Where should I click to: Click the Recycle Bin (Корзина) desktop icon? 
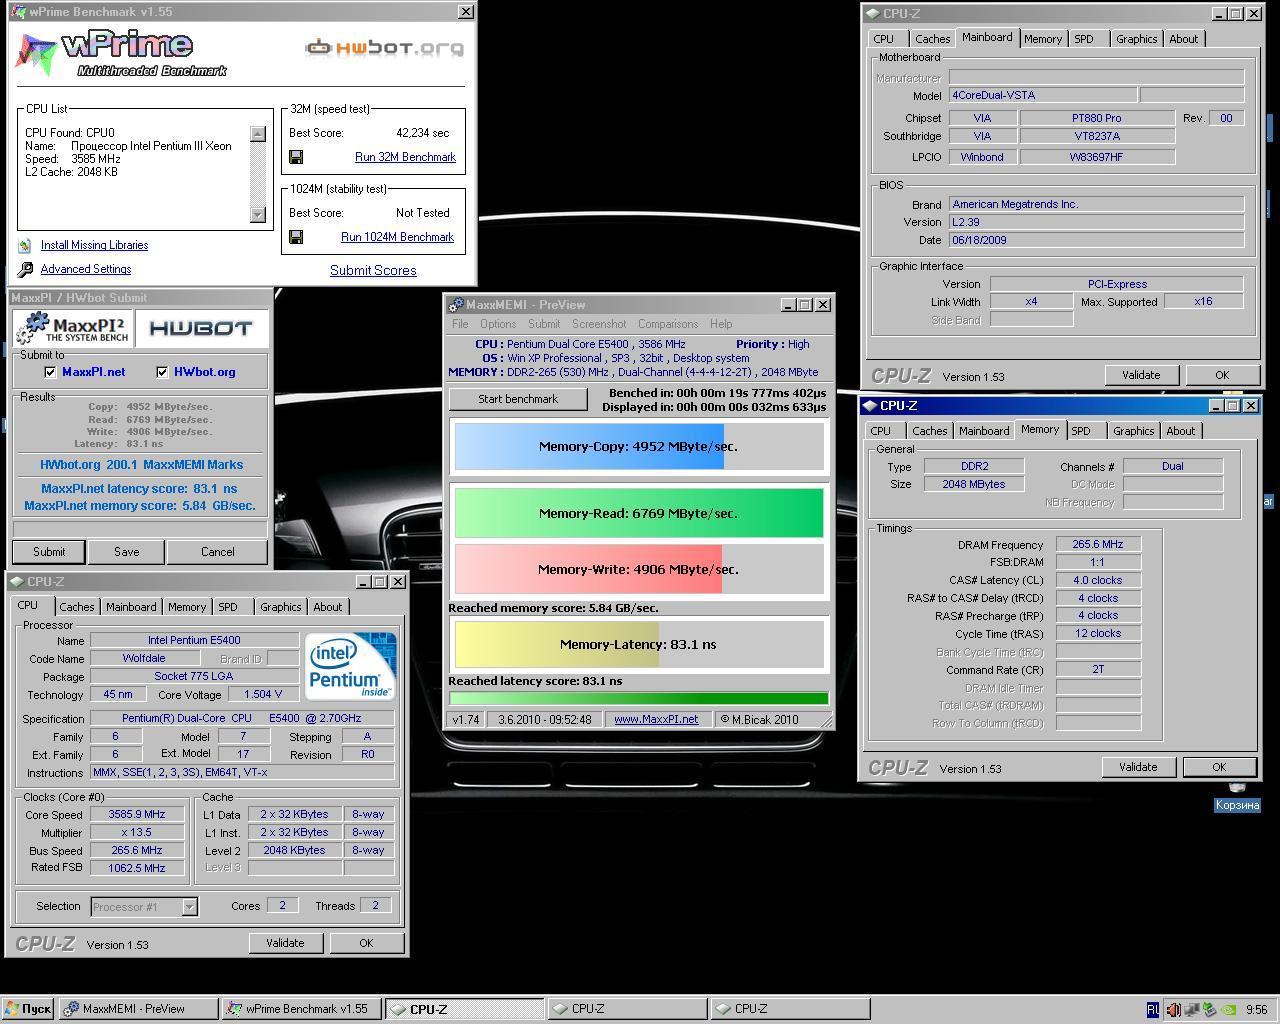1237,798
